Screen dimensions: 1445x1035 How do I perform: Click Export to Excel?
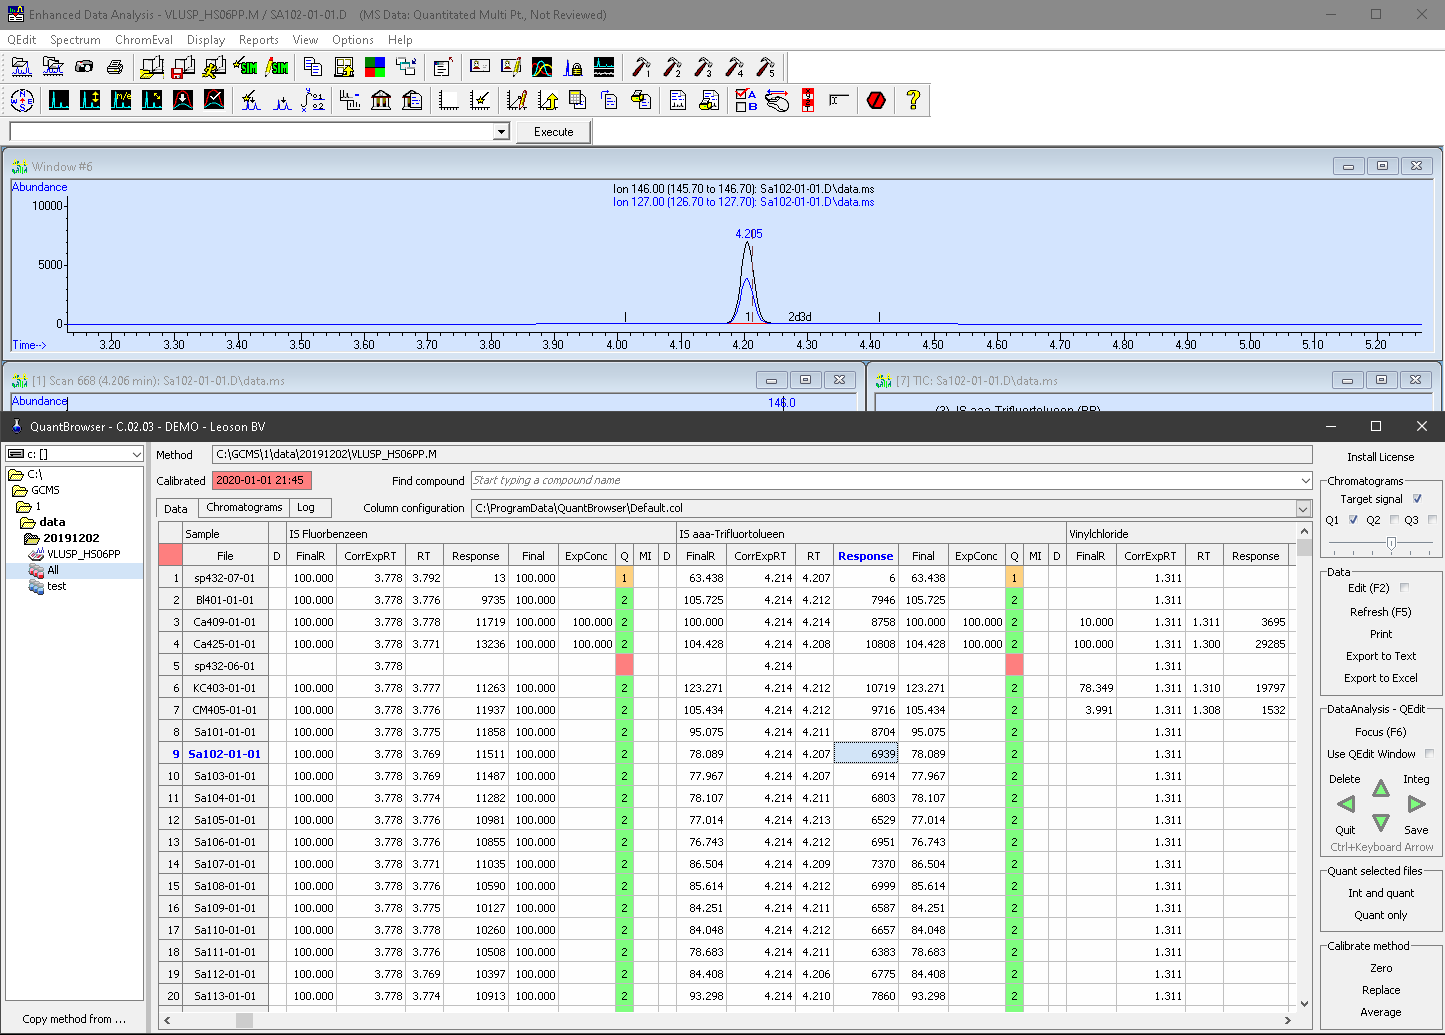[1380, 678]
